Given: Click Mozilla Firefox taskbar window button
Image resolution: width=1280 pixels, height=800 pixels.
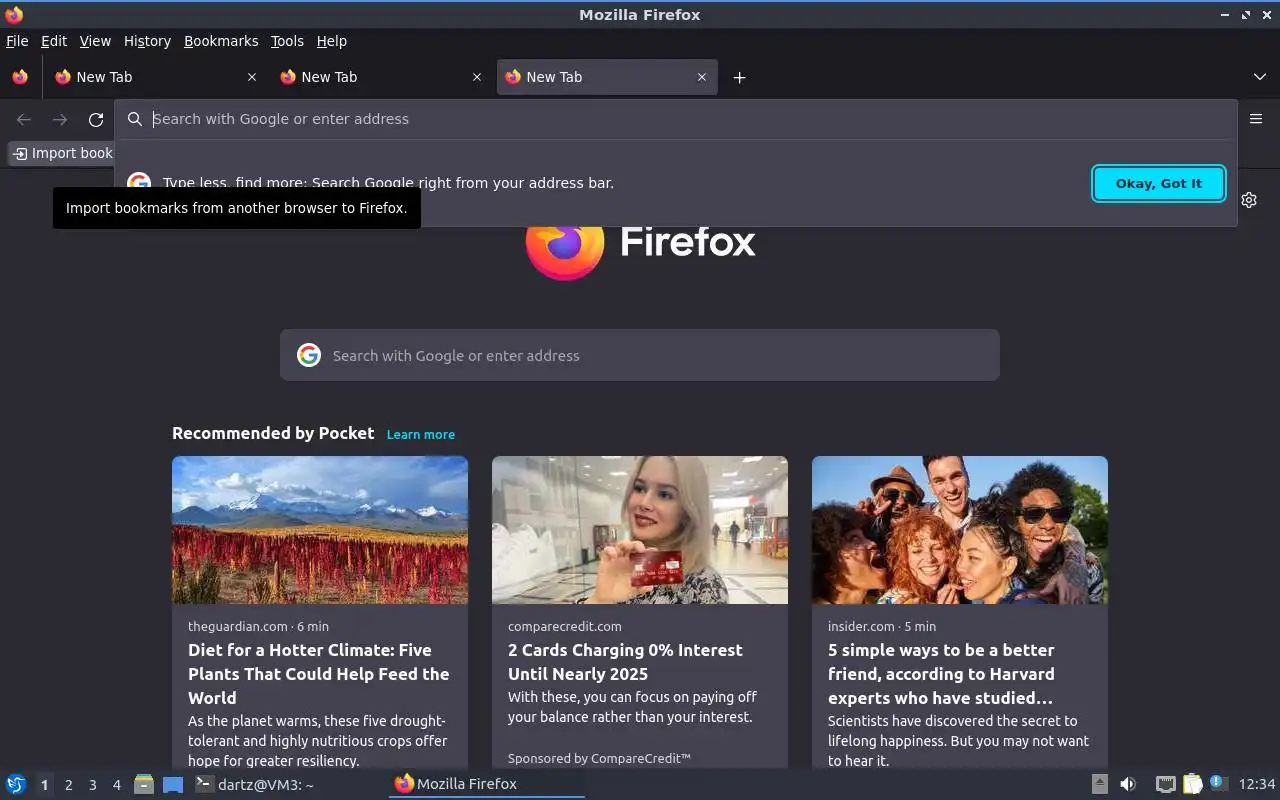Looking at the screenshot, I should point(486,784).
